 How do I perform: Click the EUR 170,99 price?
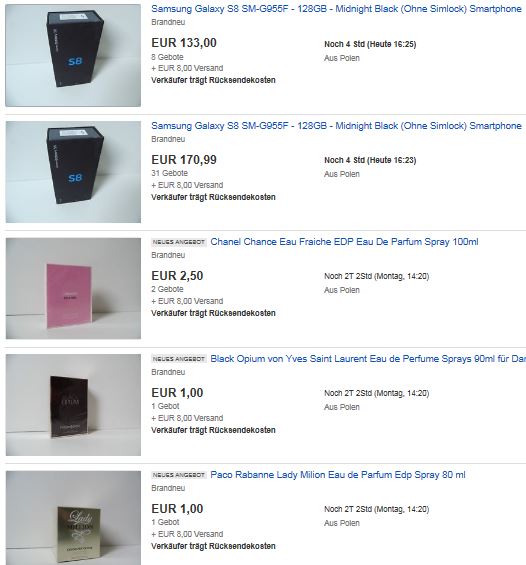(184, 160)
